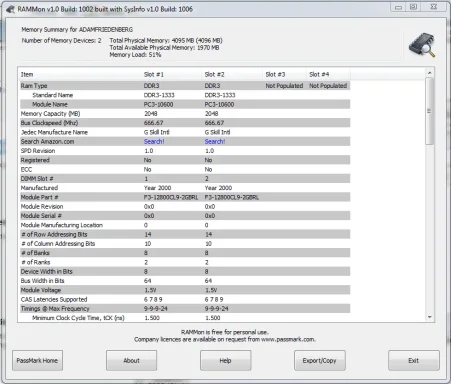This screenshot has height=384, width=451.
Task: Select the Manufactured row label
Action: tap(39, 188)
